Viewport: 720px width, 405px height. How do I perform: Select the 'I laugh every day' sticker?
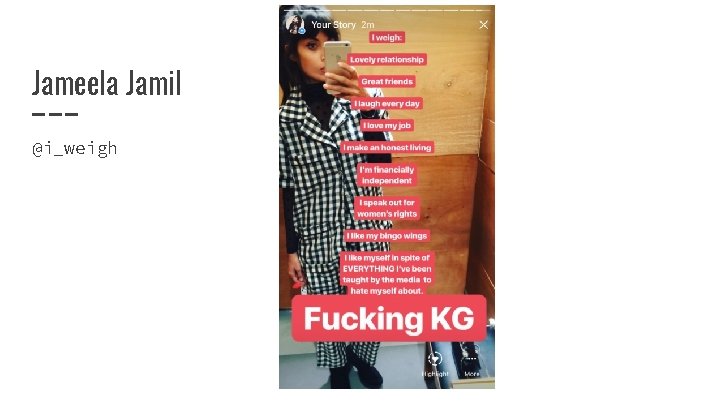click(x=387, y=104)
